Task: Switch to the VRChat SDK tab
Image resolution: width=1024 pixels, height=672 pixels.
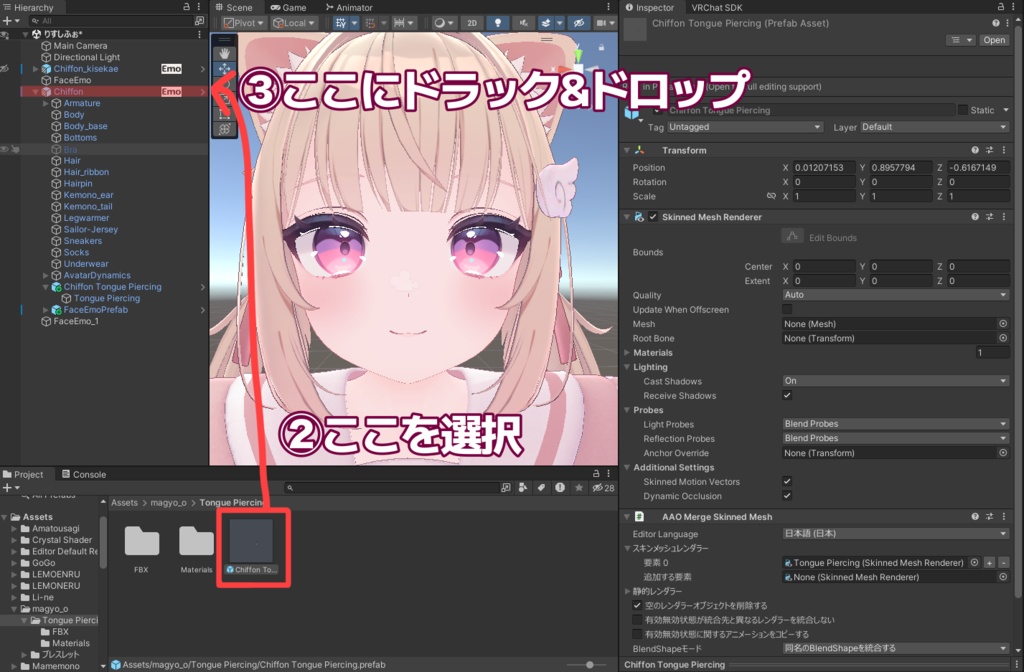Action: (716, 7)
